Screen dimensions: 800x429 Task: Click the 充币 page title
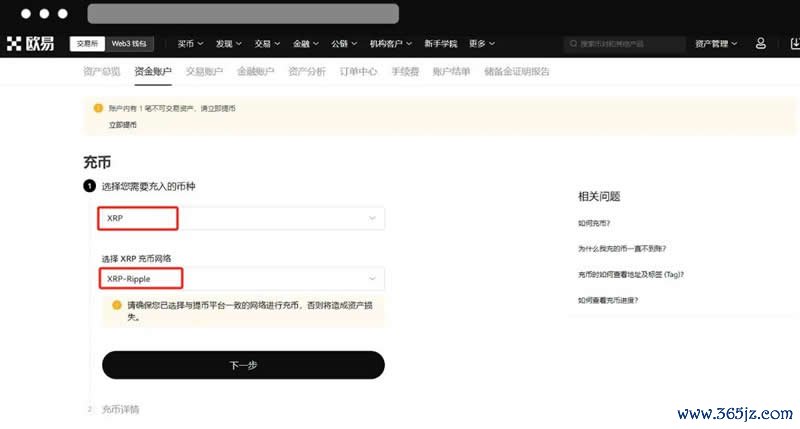coord(97,162)
